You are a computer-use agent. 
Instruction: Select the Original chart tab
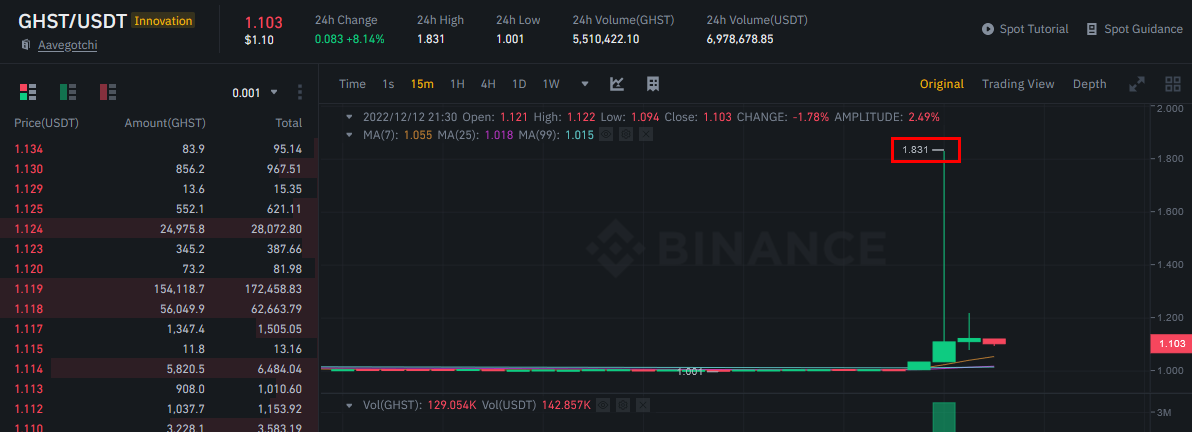pyautogui.click(x=942, y=84)
